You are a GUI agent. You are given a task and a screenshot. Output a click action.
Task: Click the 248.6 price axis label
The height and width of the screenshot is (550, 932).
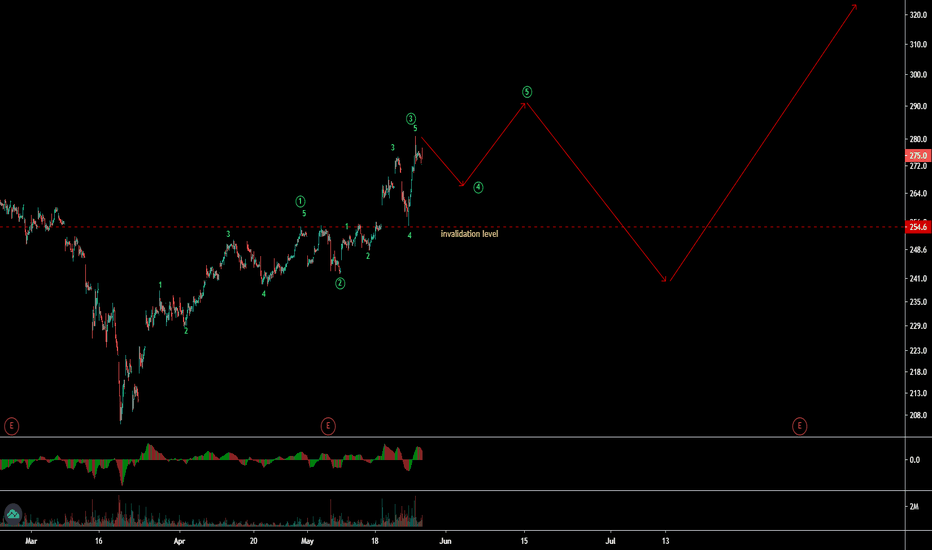point(918,250)
